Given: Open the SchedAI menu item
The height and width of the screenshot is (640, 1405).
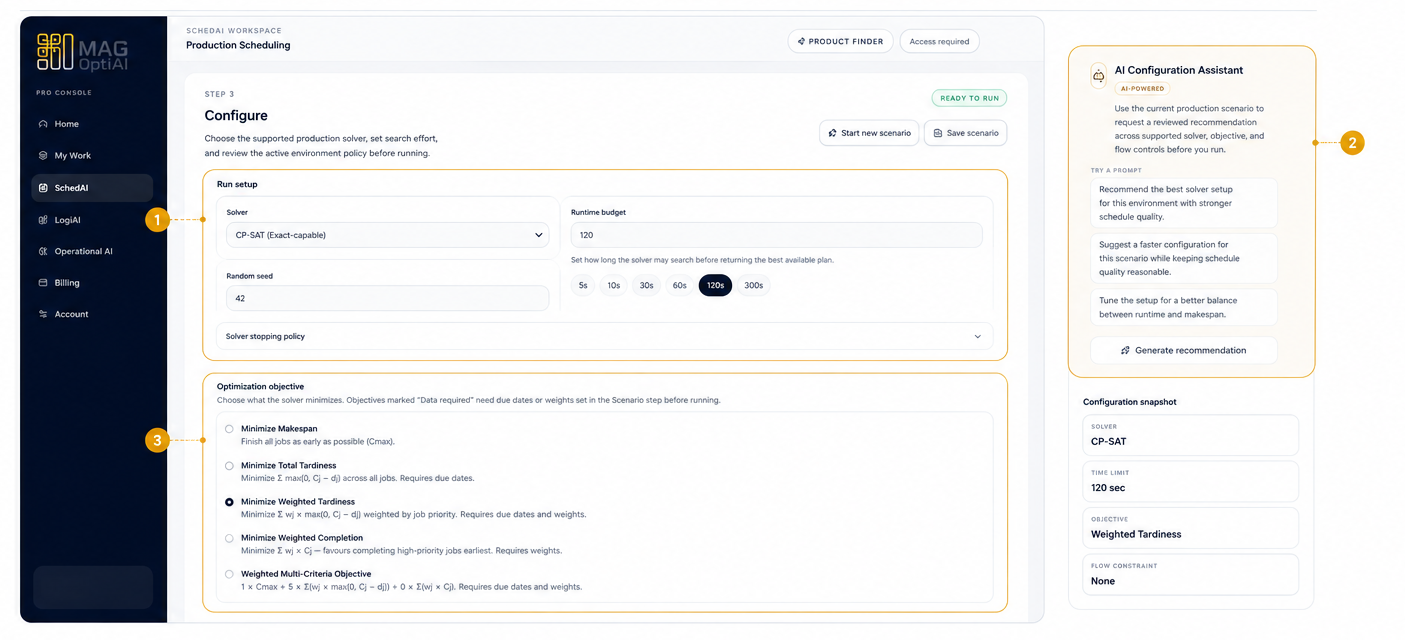Looking at the screenshot, I should click(92, 188).
